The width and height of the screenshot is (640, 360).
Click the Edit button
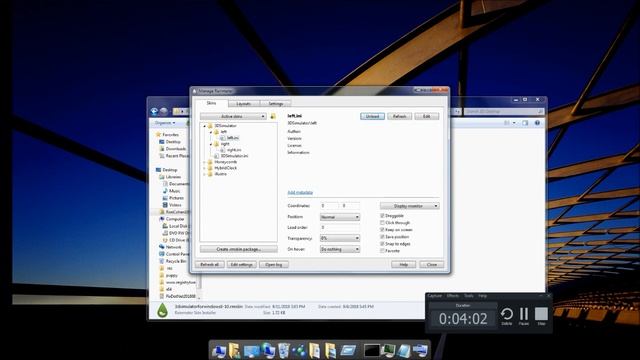point(427,116)
